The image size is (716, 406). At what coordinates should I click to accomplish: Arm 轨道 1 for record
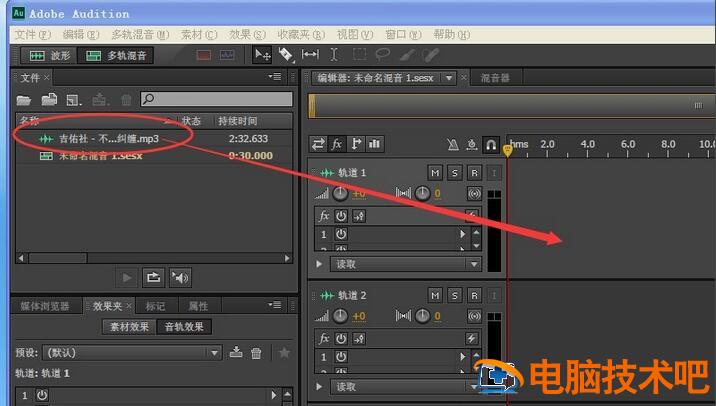[x=474, y=173]
